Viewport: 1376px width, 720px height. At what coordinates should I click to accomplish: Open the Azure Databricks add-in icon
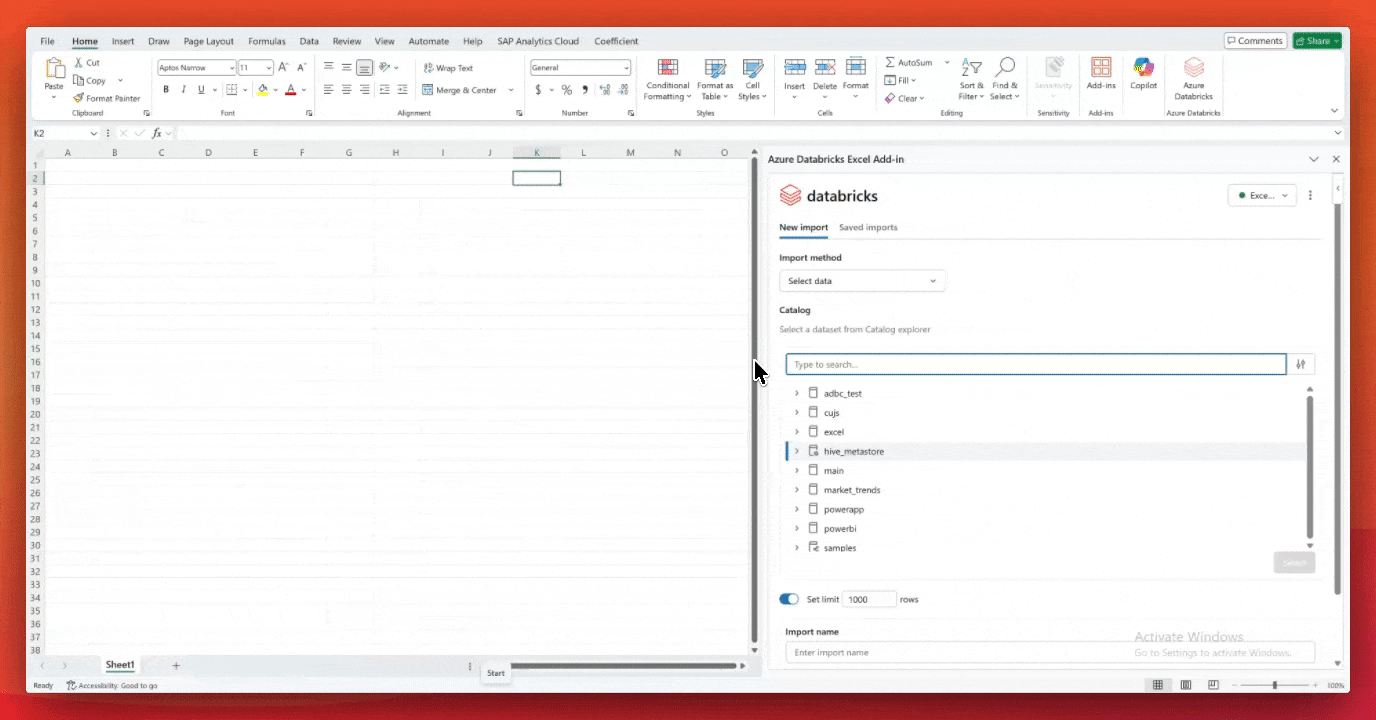pyautogui.click(x=1193, y=68)
